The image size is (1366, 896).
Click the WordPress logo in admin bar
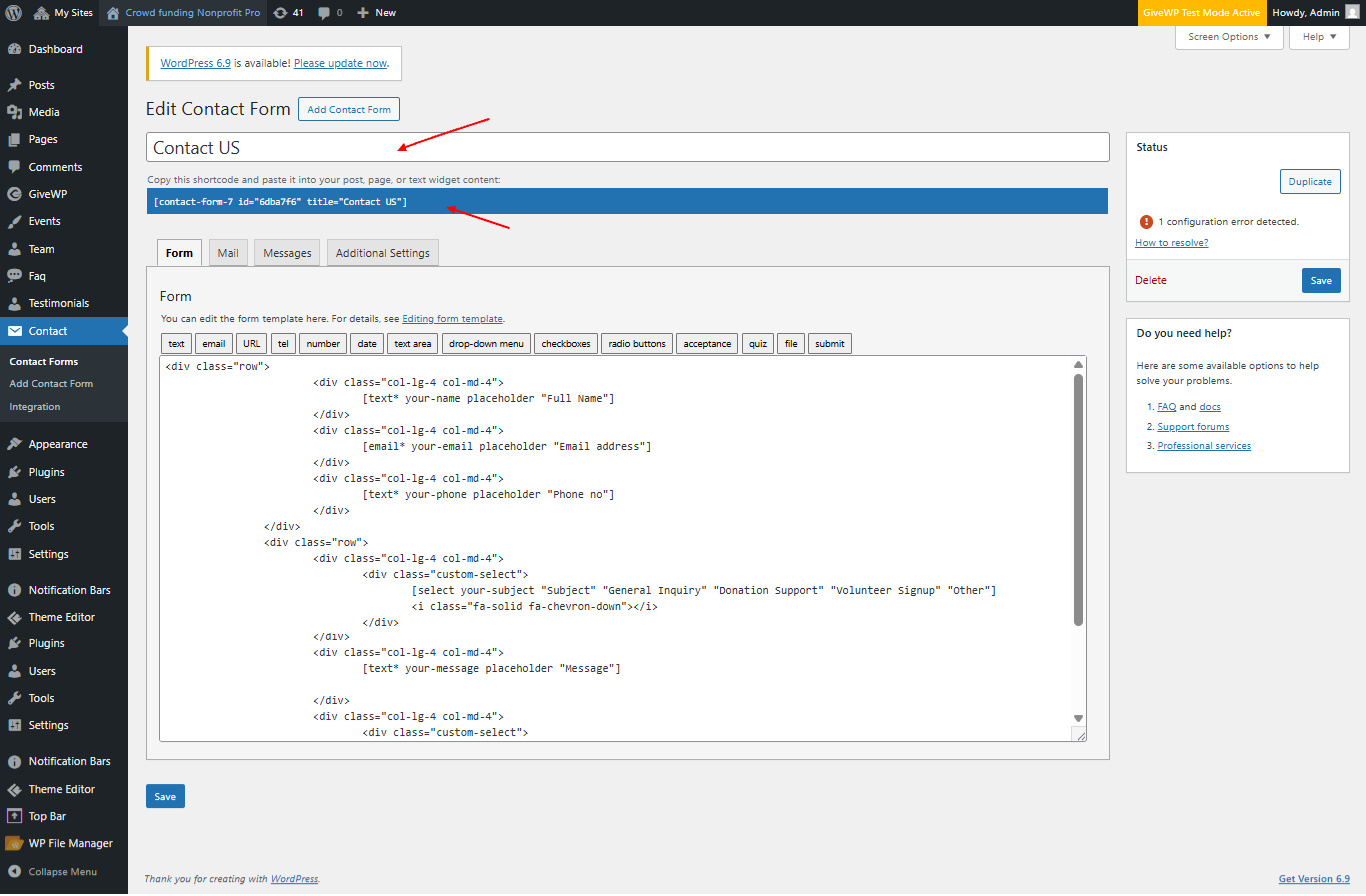point(14,13)
